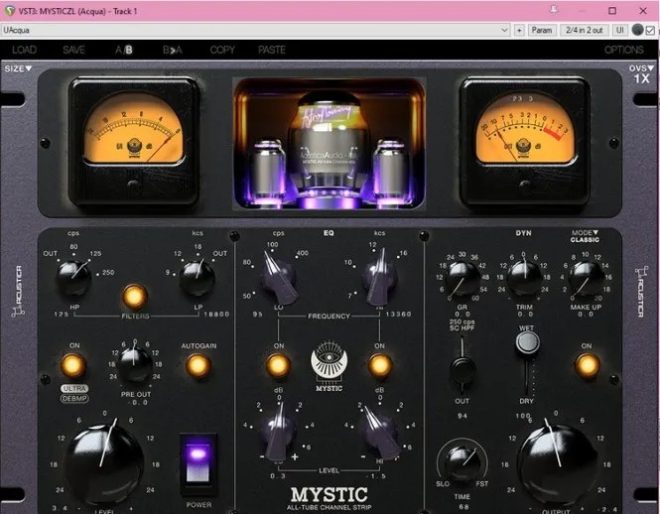Click the left Acustica rack ear logo

pyautogui.click(x=18, y=291)
